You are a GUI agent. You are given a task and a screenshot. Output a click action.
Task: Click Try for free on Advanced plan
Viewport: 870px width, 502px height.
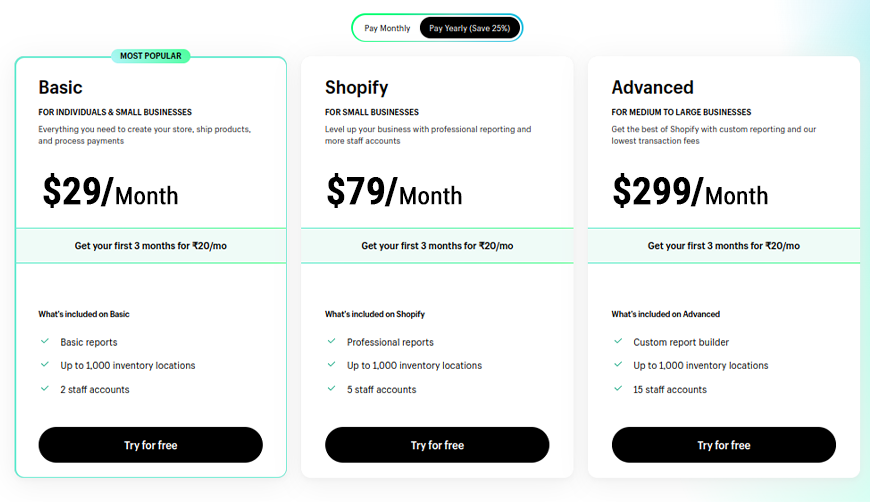click(x=724, y=445)
